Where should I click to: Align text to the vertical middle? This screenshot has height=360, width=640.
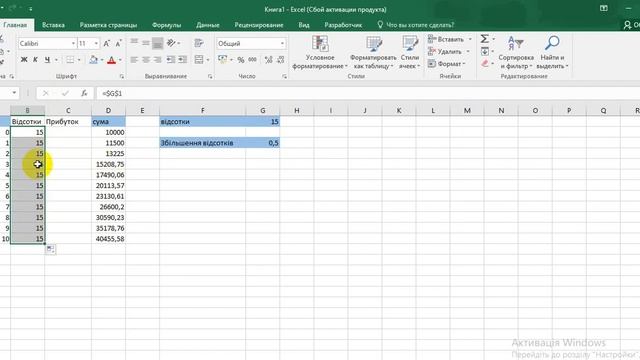(146, 42)
